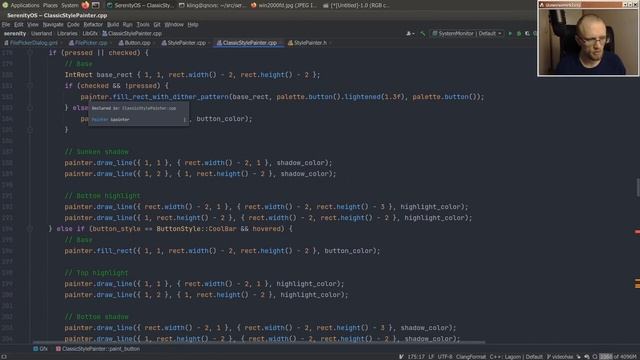The height and width of the screenshot is (360, 640).
Task: Click the UTF-8 encoding status
Action: [x=445, y=357]
